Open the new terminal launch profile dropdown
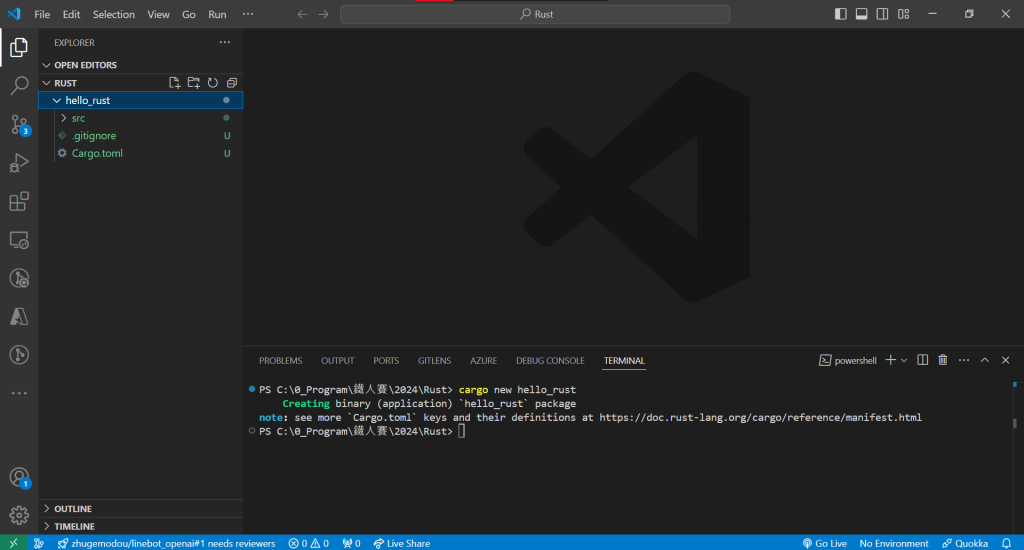 904,360
